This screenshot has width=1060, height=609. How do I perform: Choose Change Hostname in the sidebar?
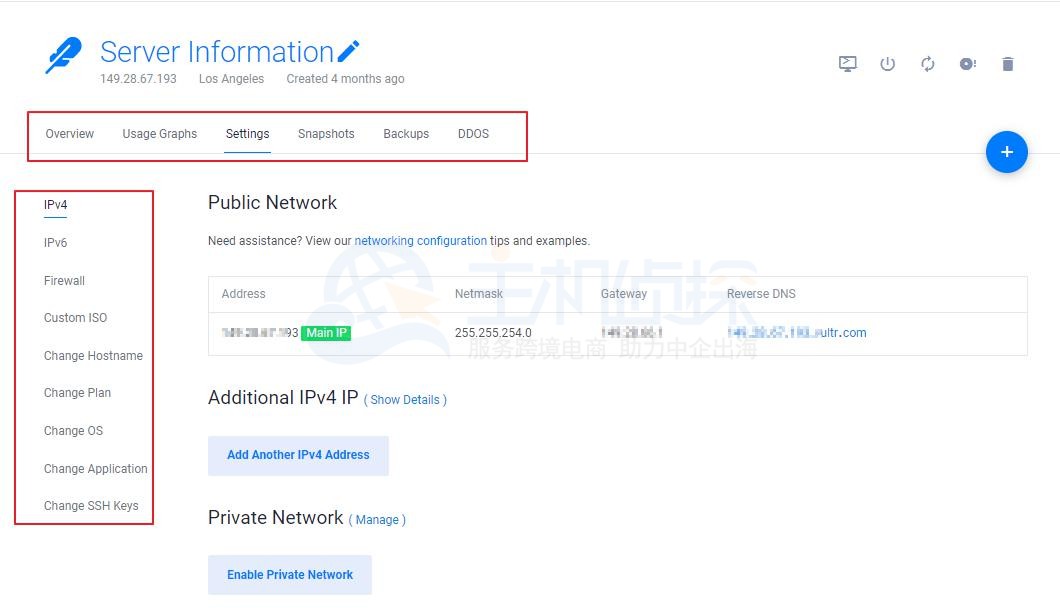coord(93,356)
